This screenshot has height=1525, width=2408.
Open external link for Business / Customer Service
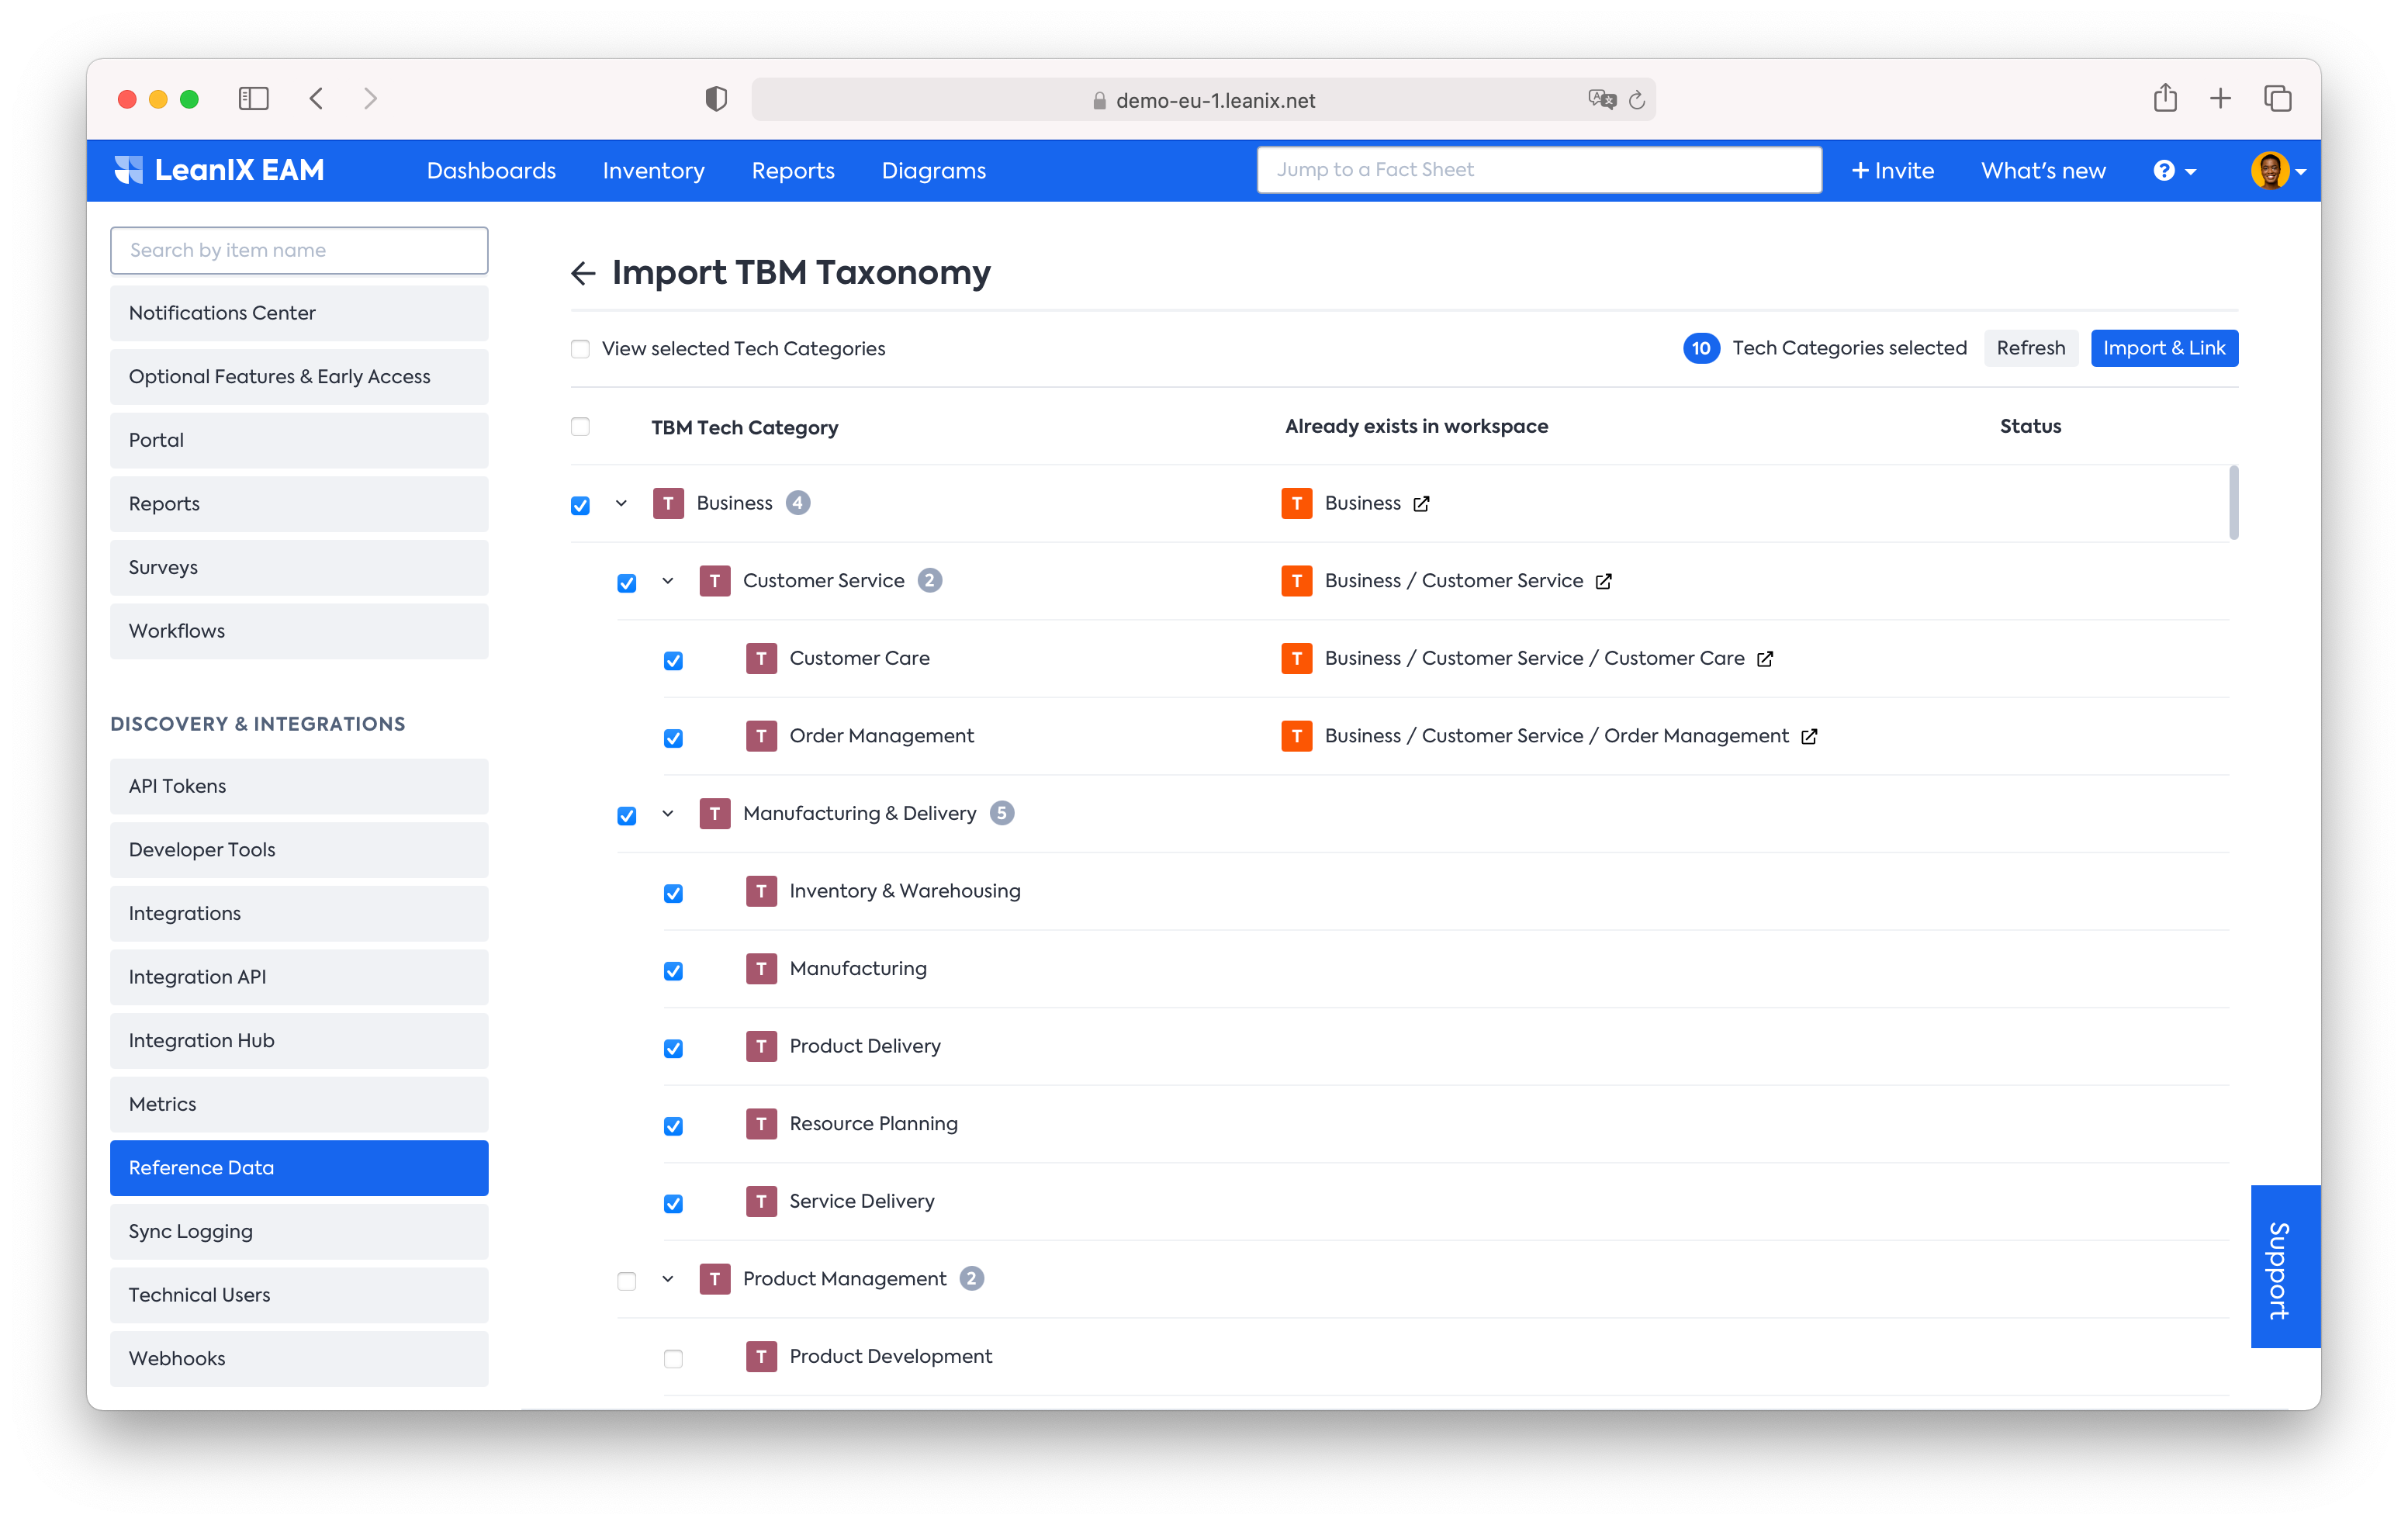[1603, 582]
